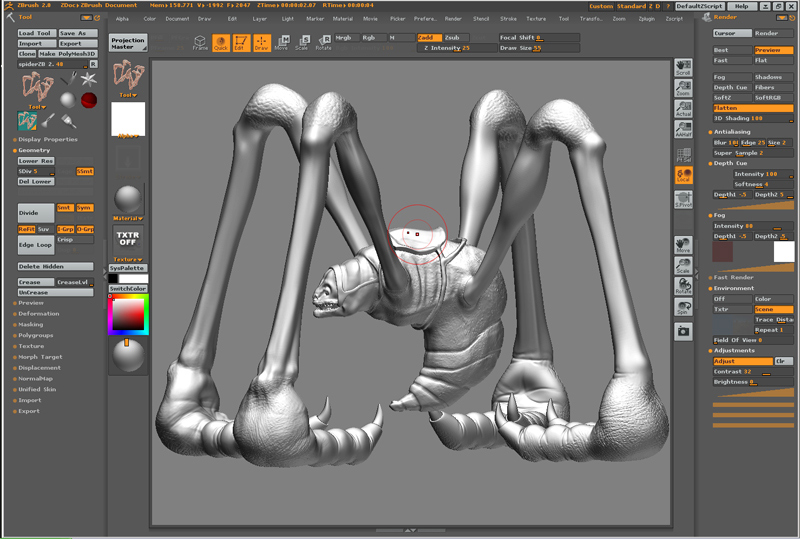
Task: Expand the Masking subpalette
Action: [31, 324]
